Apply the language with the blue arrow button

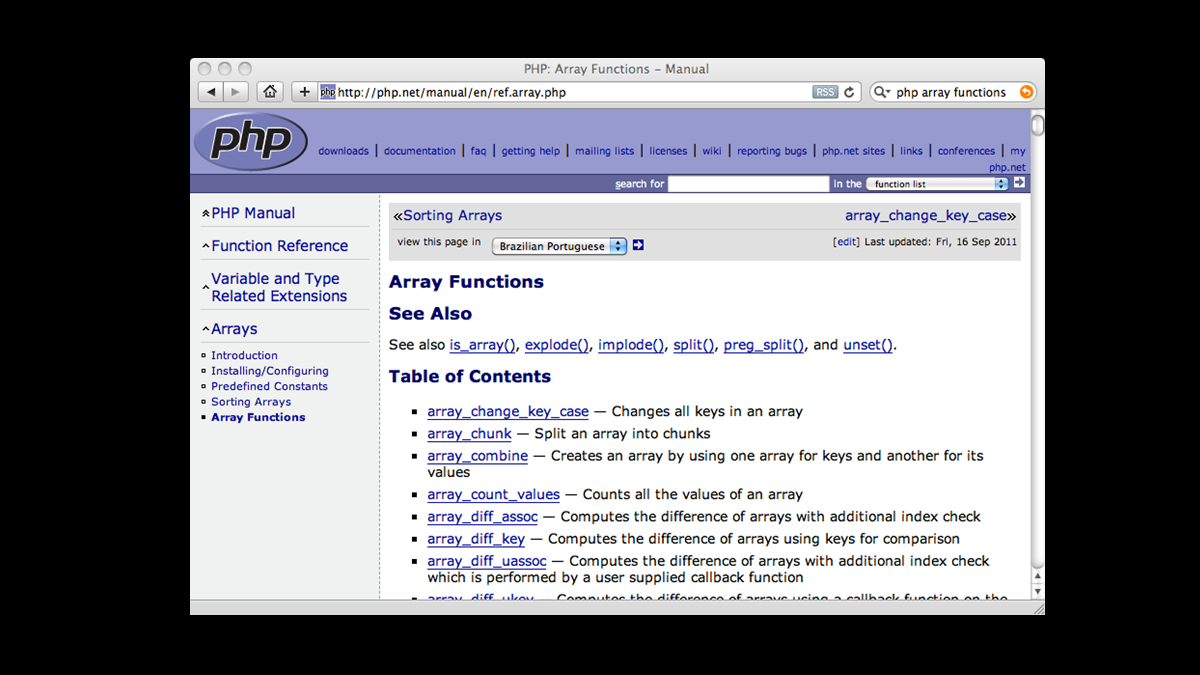click(638, 245)
